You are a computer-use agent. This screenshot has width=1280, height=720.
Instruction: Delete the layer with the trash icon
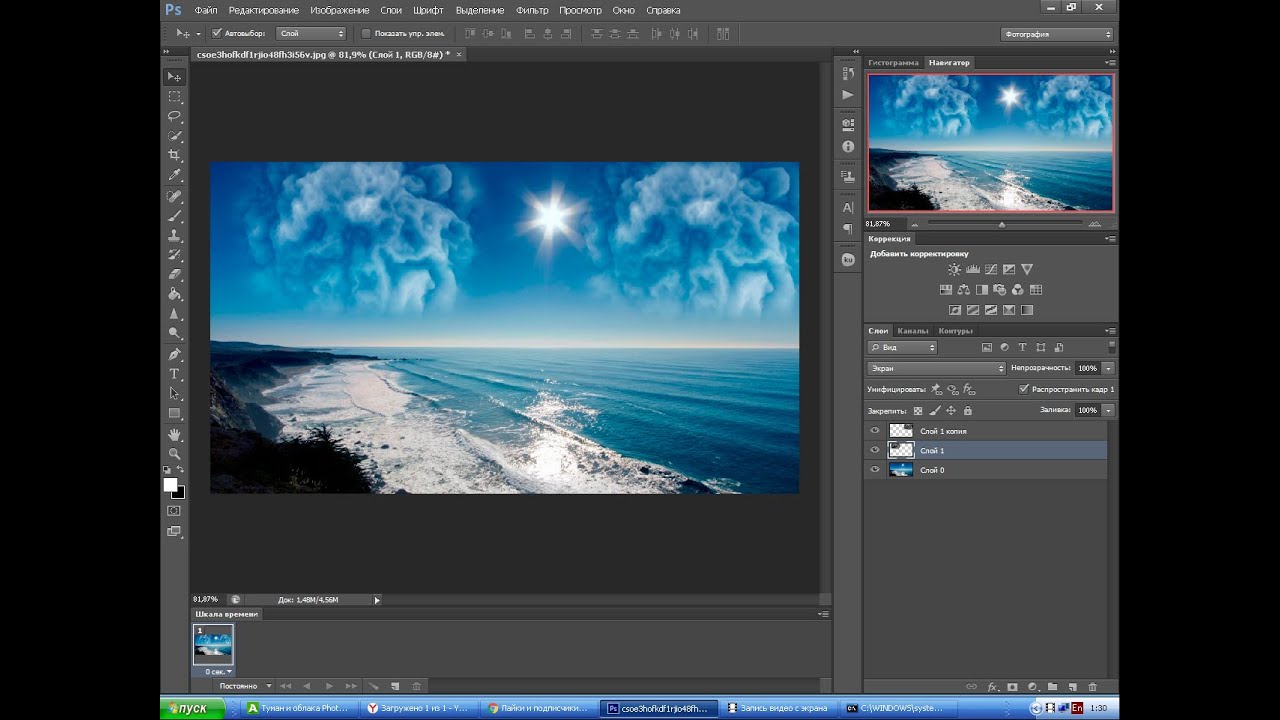pos(1092,687)
